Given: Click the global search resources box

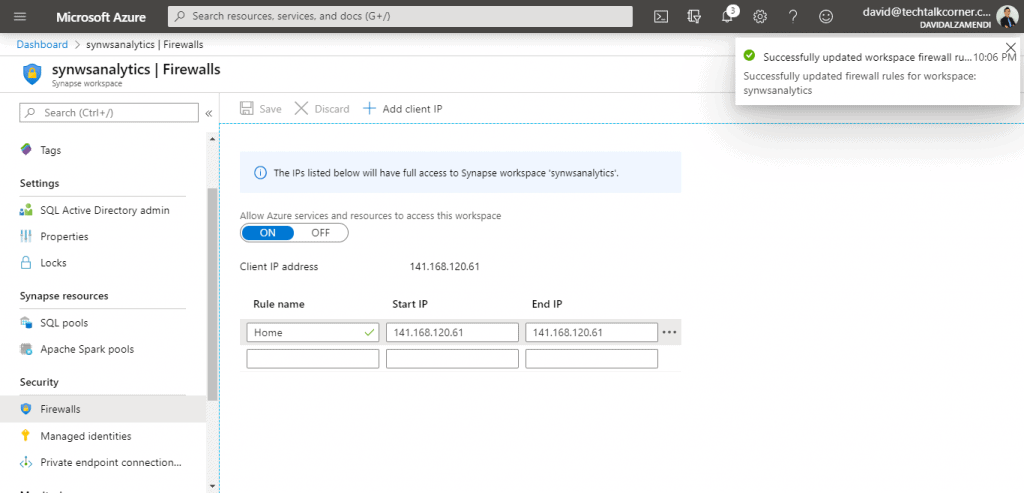Looking at the screenshot, I should 400,16.
